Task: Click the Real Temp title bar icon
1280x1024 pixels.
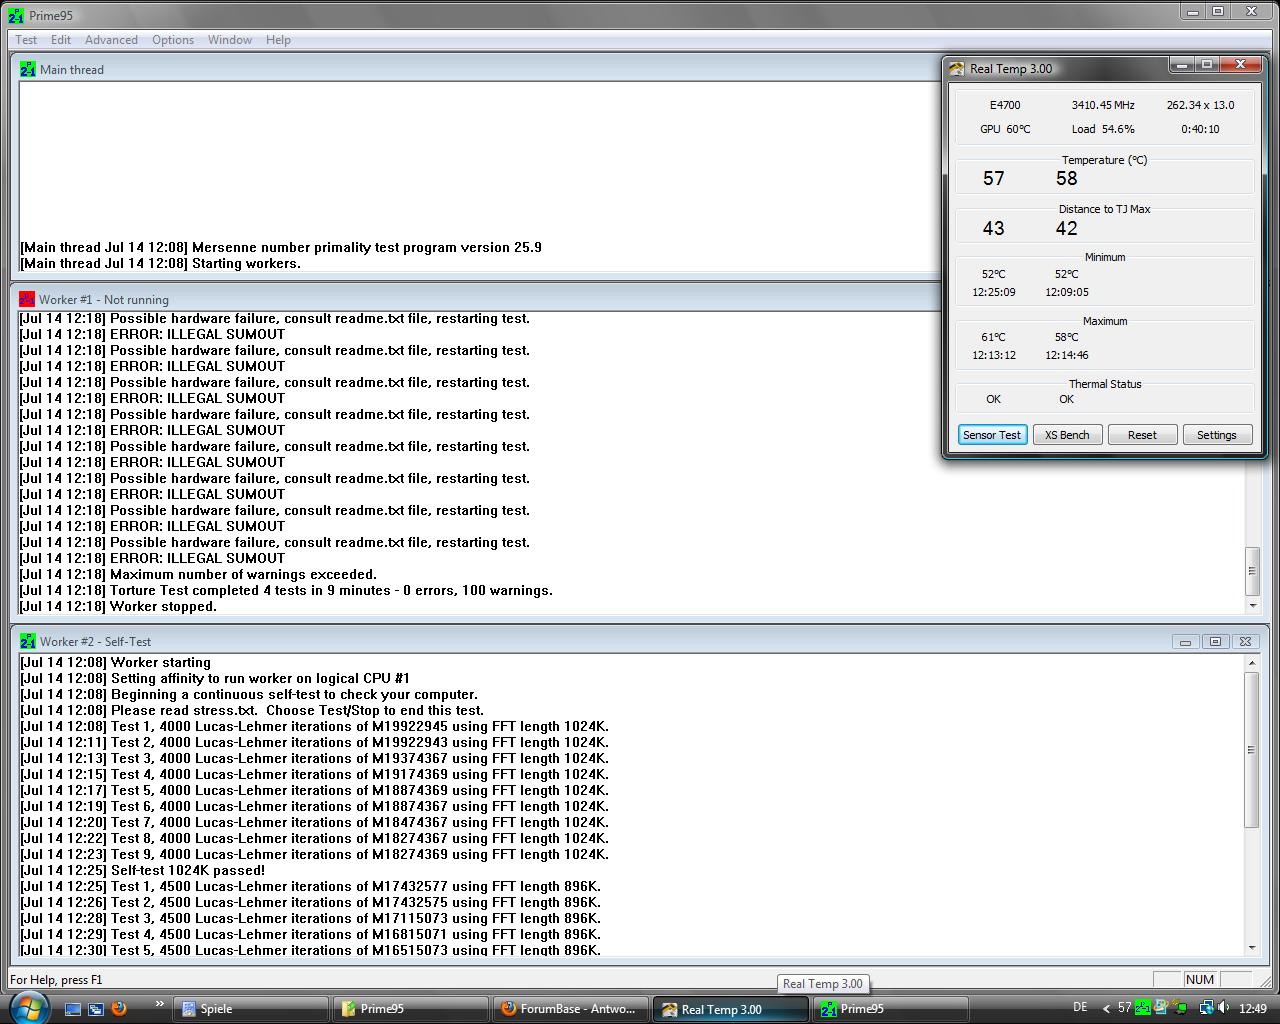Action: [957, 68]
